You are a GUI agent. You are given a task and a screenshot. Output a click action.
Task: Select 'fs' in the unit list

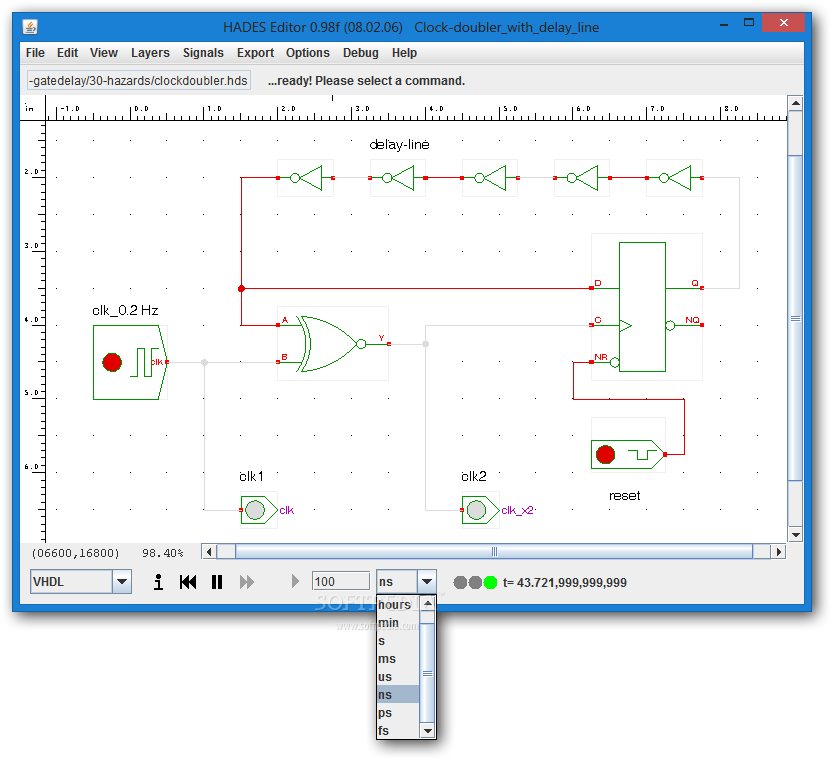tap(397, 731)
